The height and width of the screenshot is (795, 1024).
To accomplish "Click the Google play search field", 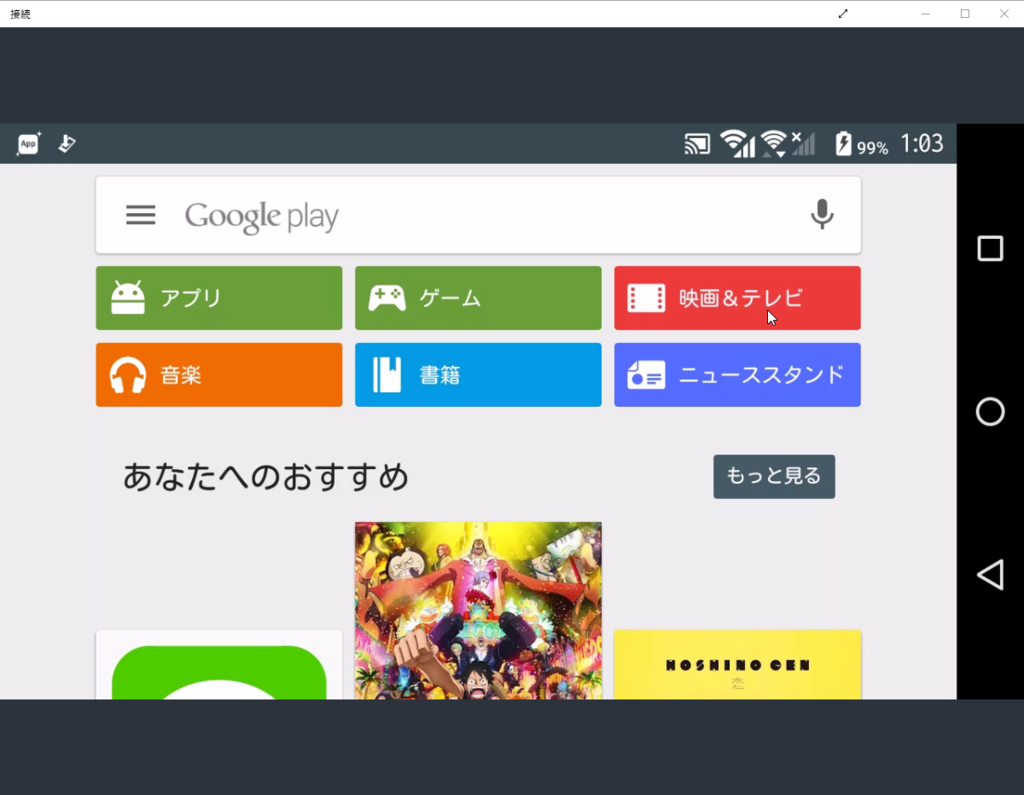I will (x=478, y=215).
